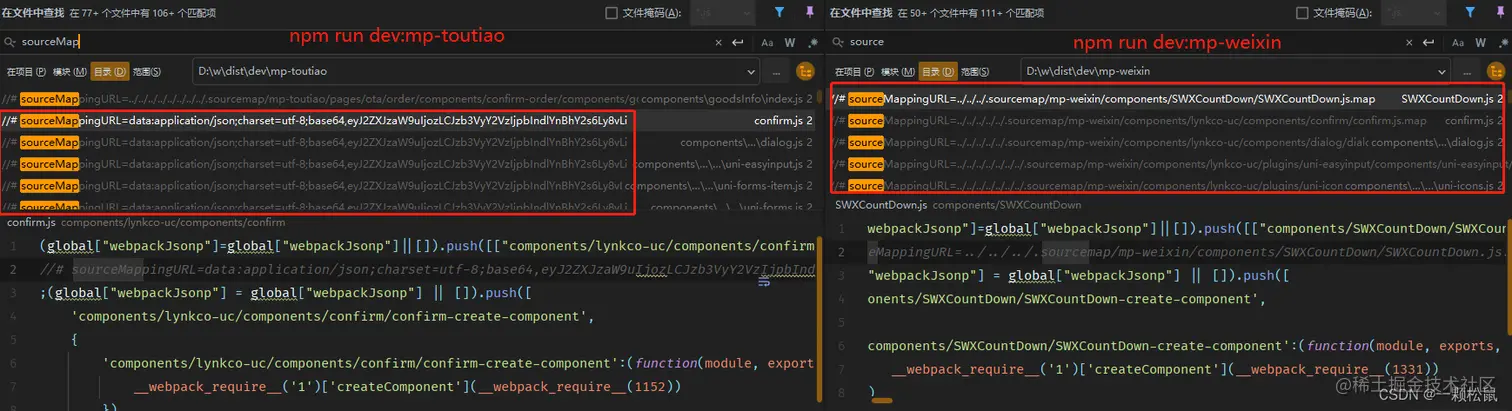Select 模块(M) scope in the mp-toutiao window
The height and width of the screenshot is (411, 1512).
pyautogui.click(x=69, y=72)
